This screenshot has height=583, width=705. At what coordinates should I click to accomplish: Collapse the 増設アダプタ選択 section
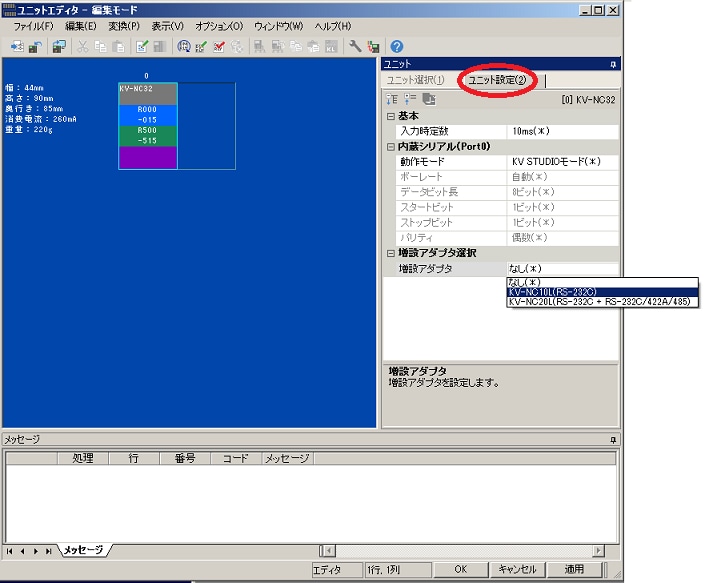click(391, 253)
